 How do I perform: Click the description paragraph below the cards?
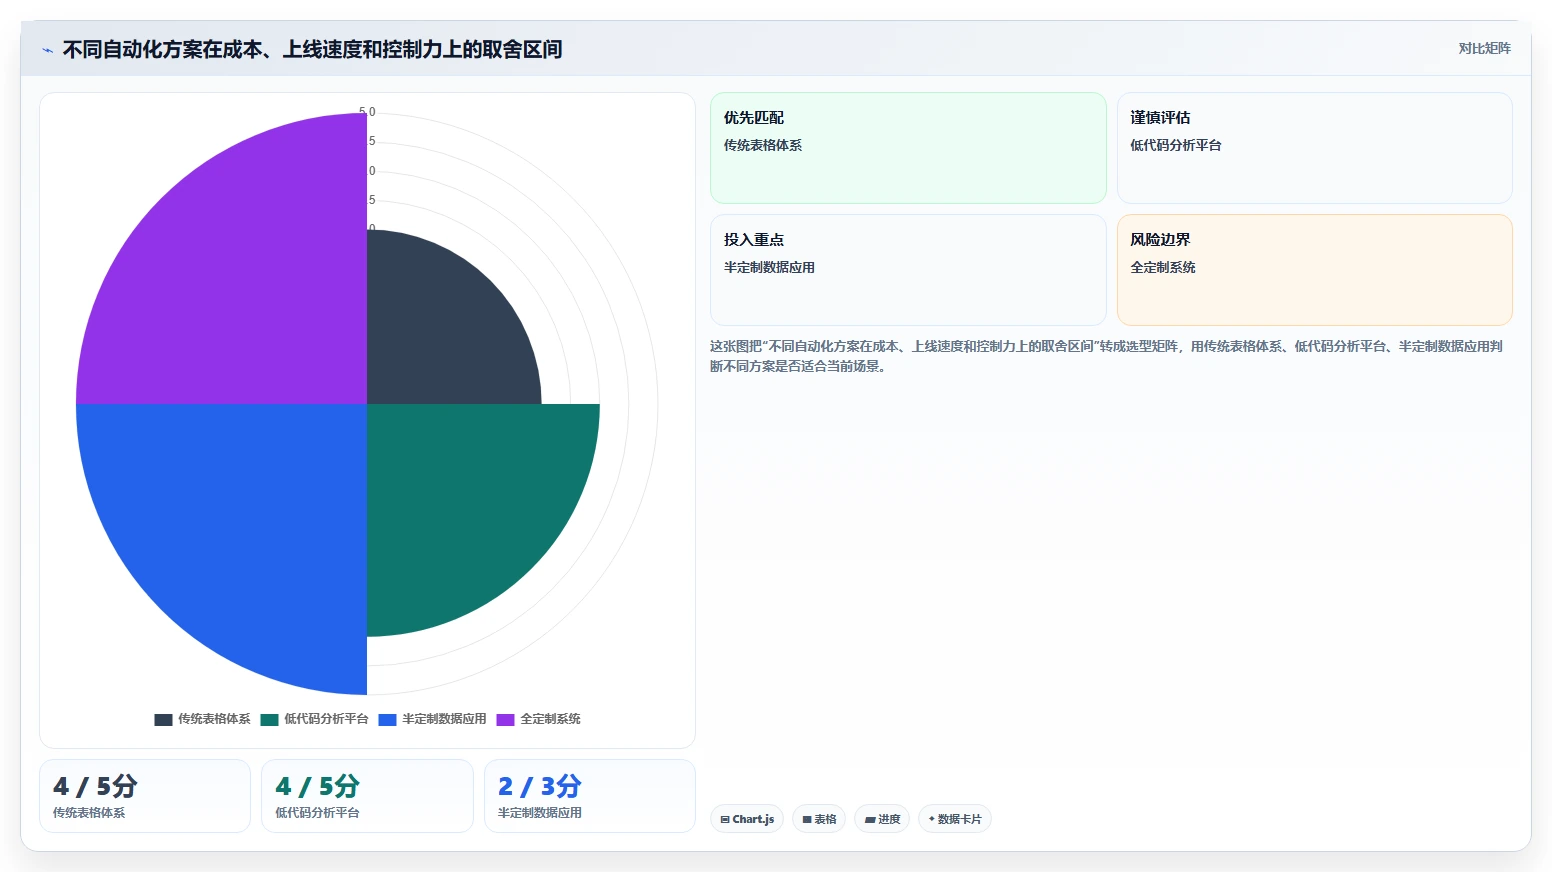click(1106, 356)
